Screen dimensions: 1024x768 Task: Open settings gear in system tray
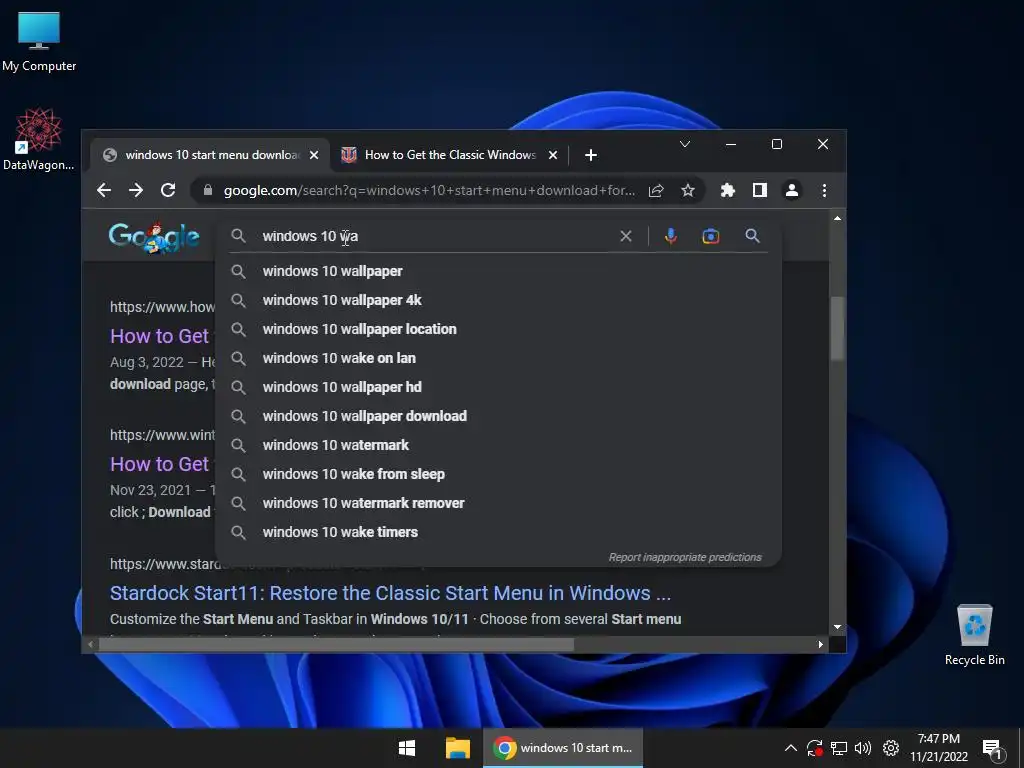coord(891,748)
